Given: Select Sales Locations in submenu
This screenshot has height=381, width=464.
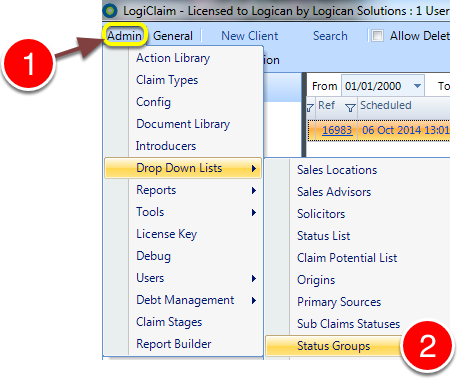Looking at the screenshot, I should point(358,170).
